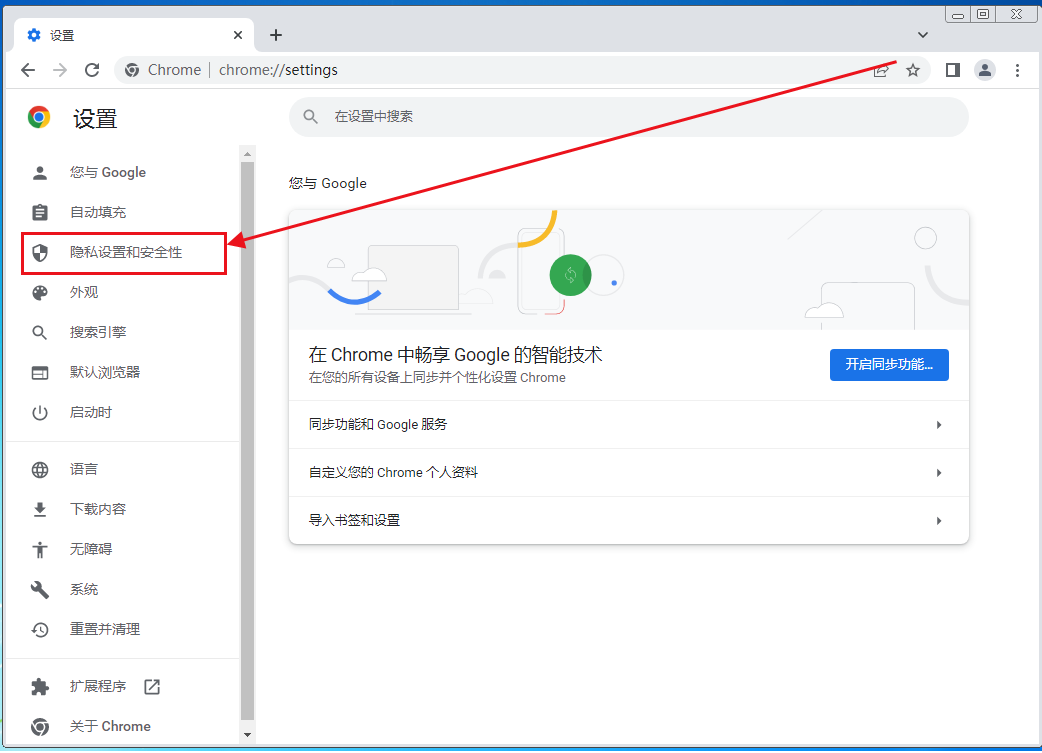Open the profile avatar menu

coord(985,70)
